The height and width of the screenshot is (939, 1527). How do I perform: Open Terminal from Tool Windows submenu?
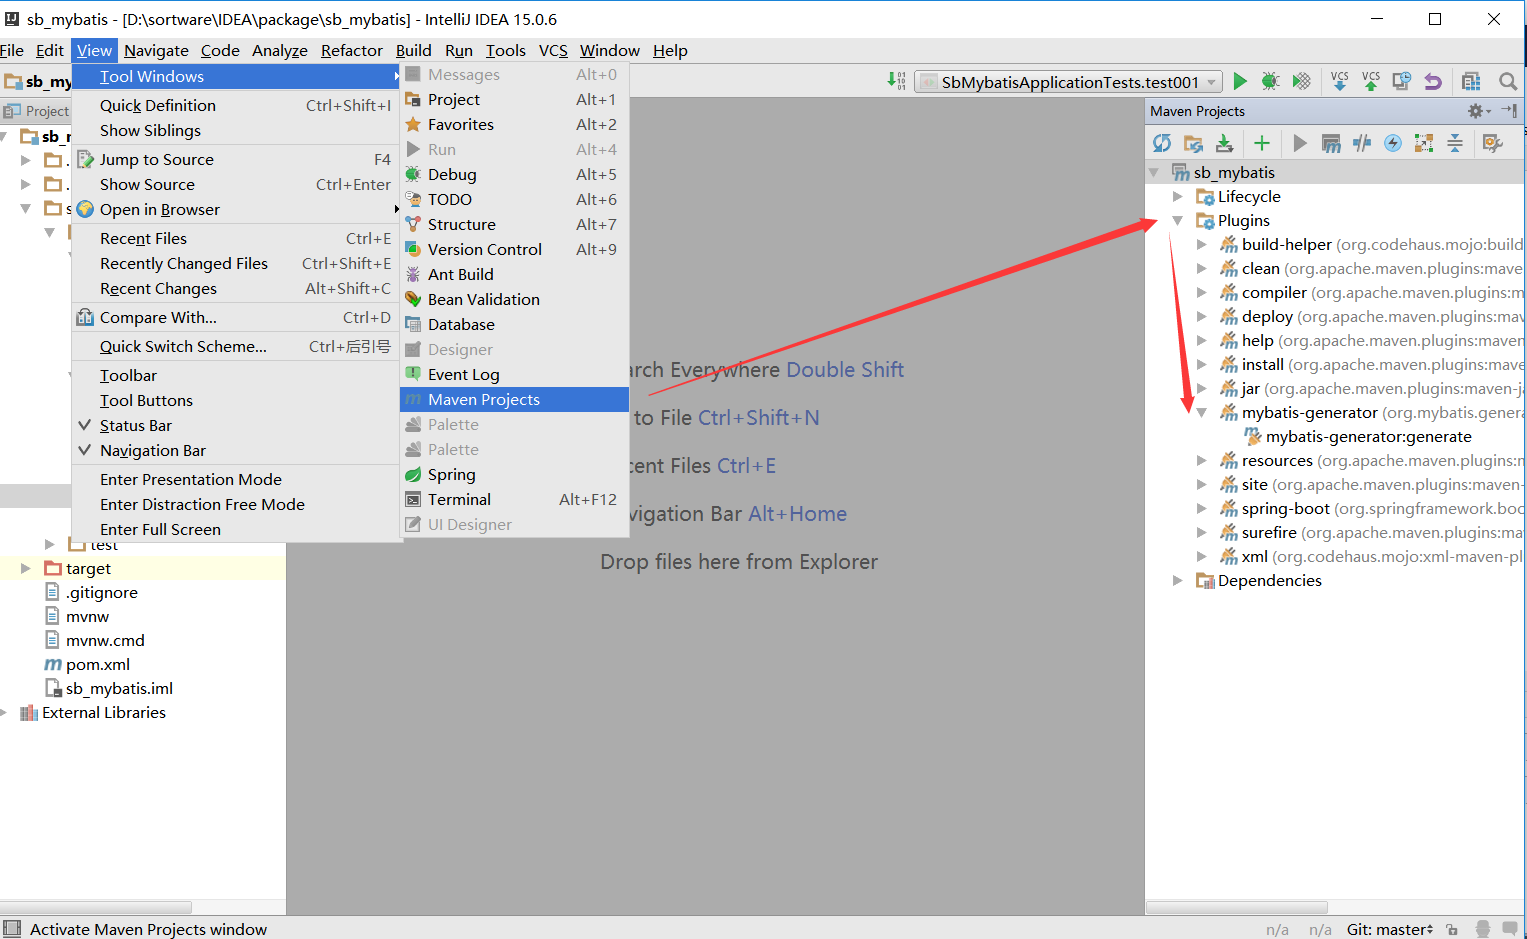coord(514,499)
